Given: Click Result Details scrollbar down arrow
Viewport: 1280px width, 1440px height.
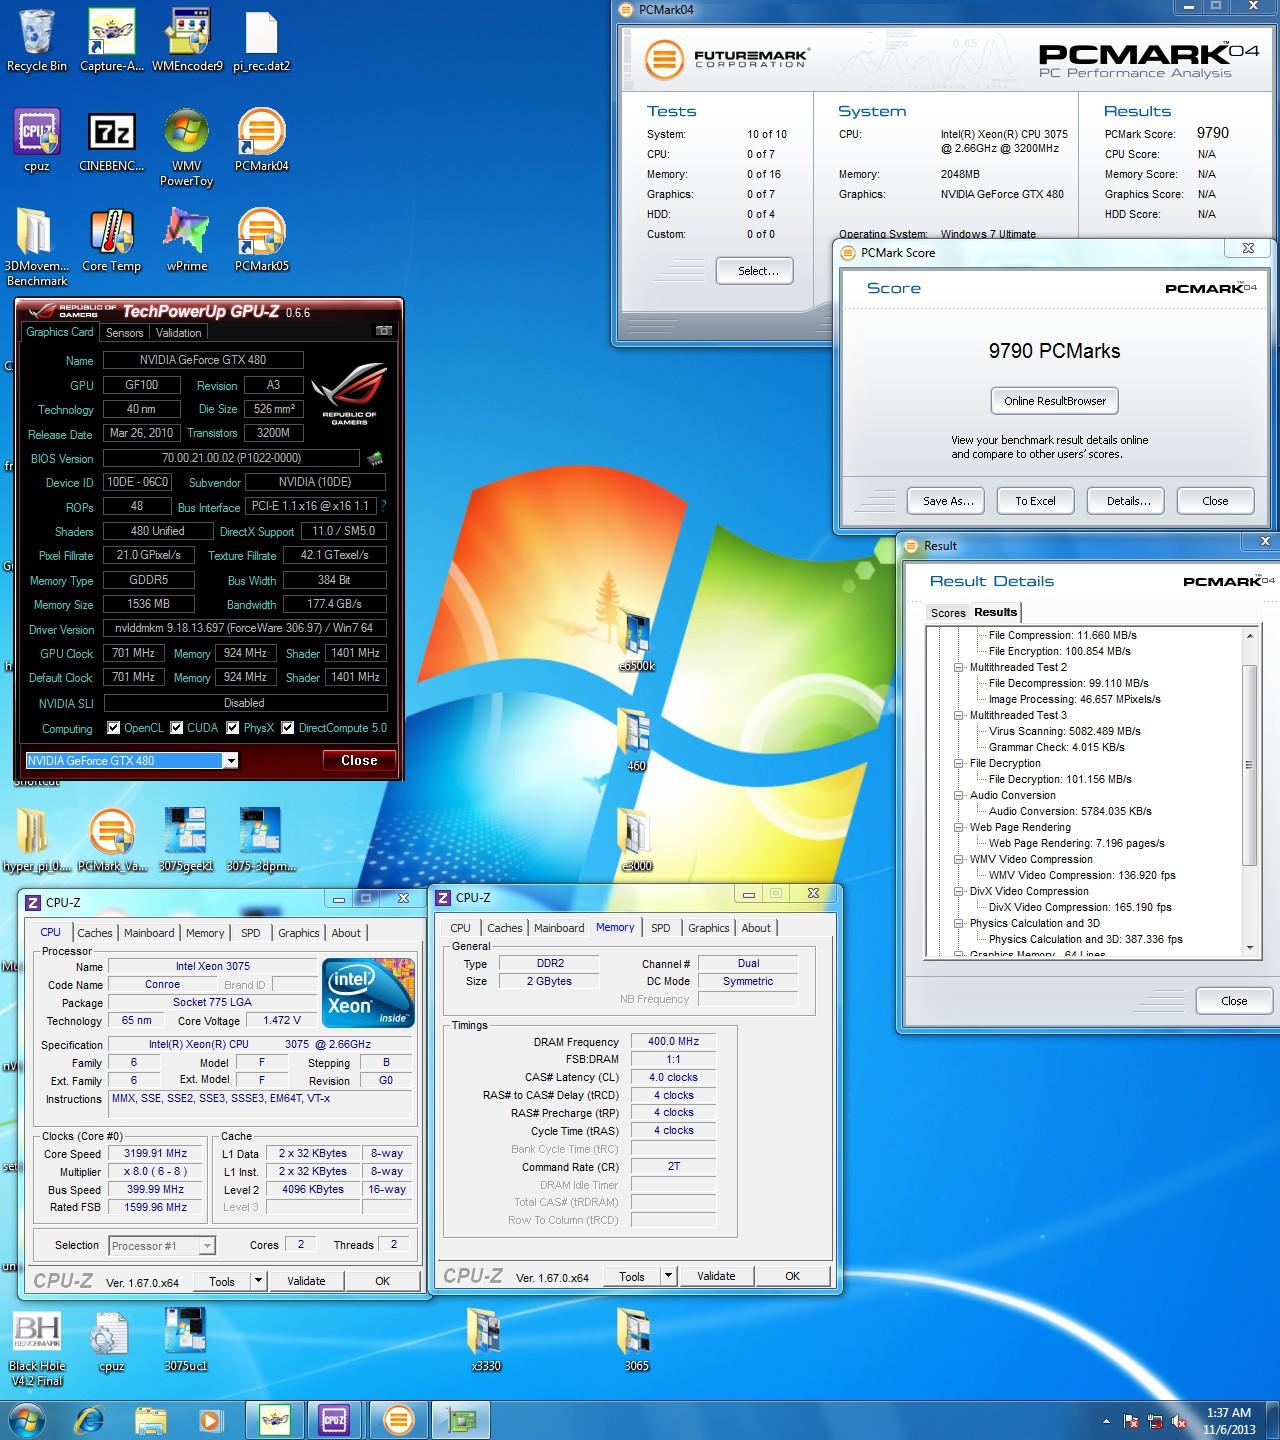Looking at the screenshot, I should coord(1250,948).
